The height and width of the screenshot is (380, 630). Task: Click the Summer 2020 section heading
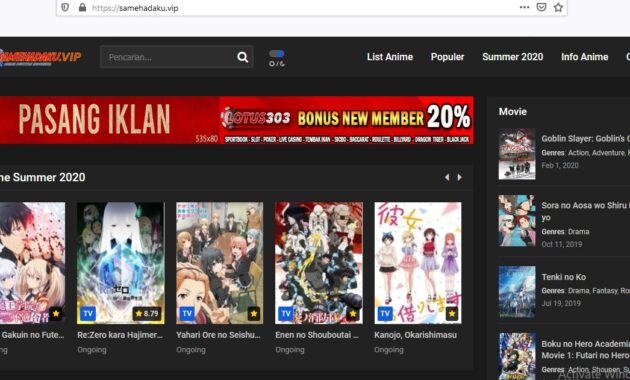pyautogui.click(x=43, y=177)
